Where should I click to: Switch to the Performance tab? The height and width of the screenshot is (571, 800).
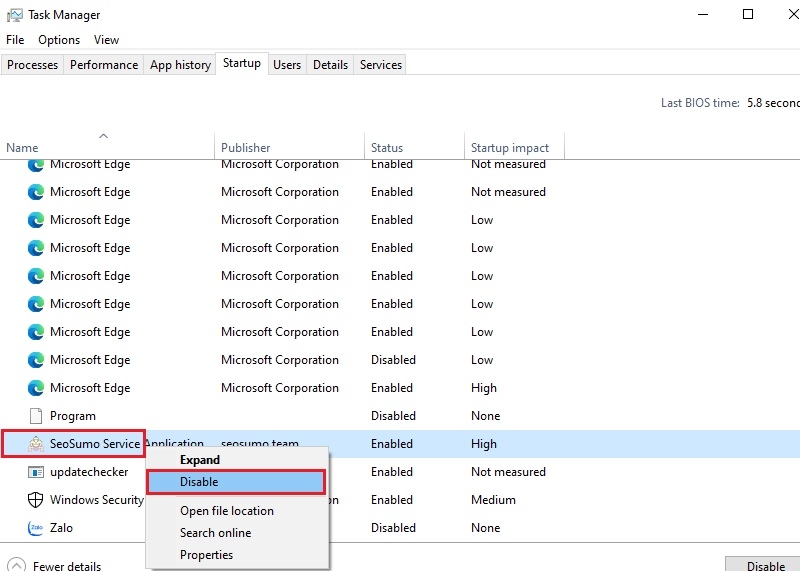104,65
